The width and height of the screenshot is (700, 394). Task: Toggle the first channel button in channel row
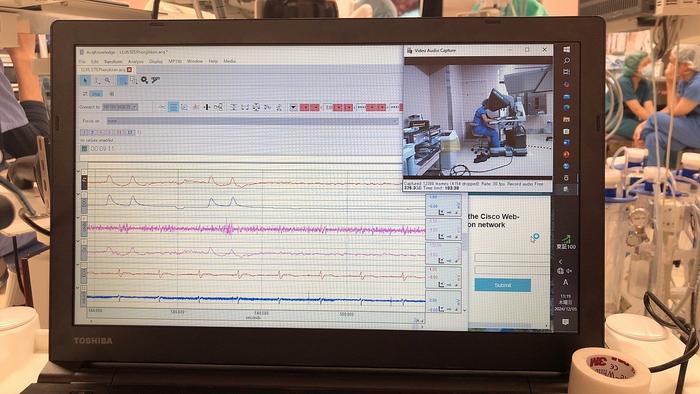point(83,132)
